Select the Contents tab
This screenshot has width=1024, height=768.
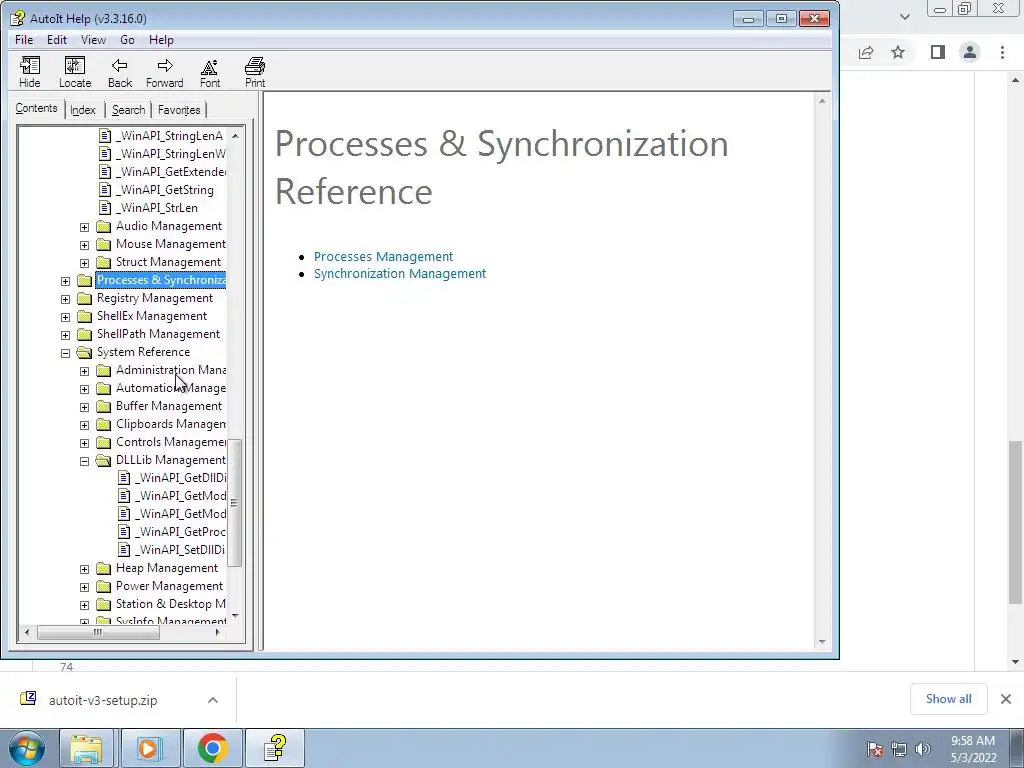point(37,108)
